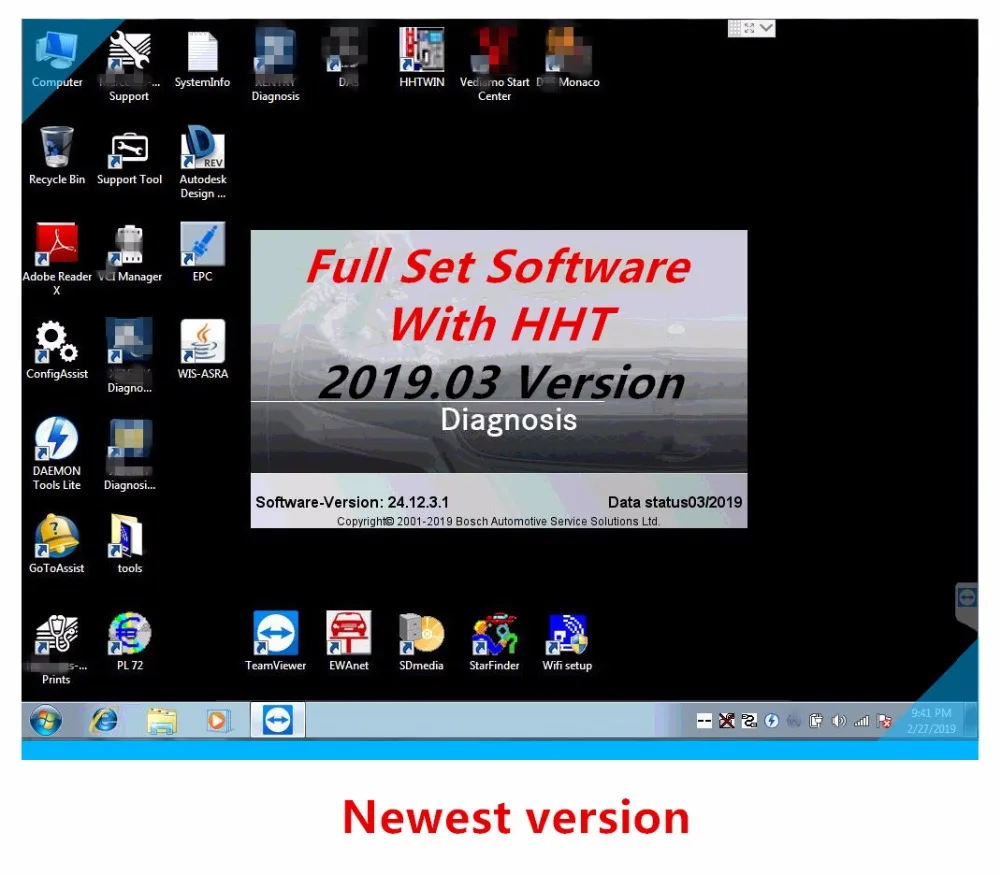
Task: Open the clock showing 9:41 PM
Action: (931, 721)
